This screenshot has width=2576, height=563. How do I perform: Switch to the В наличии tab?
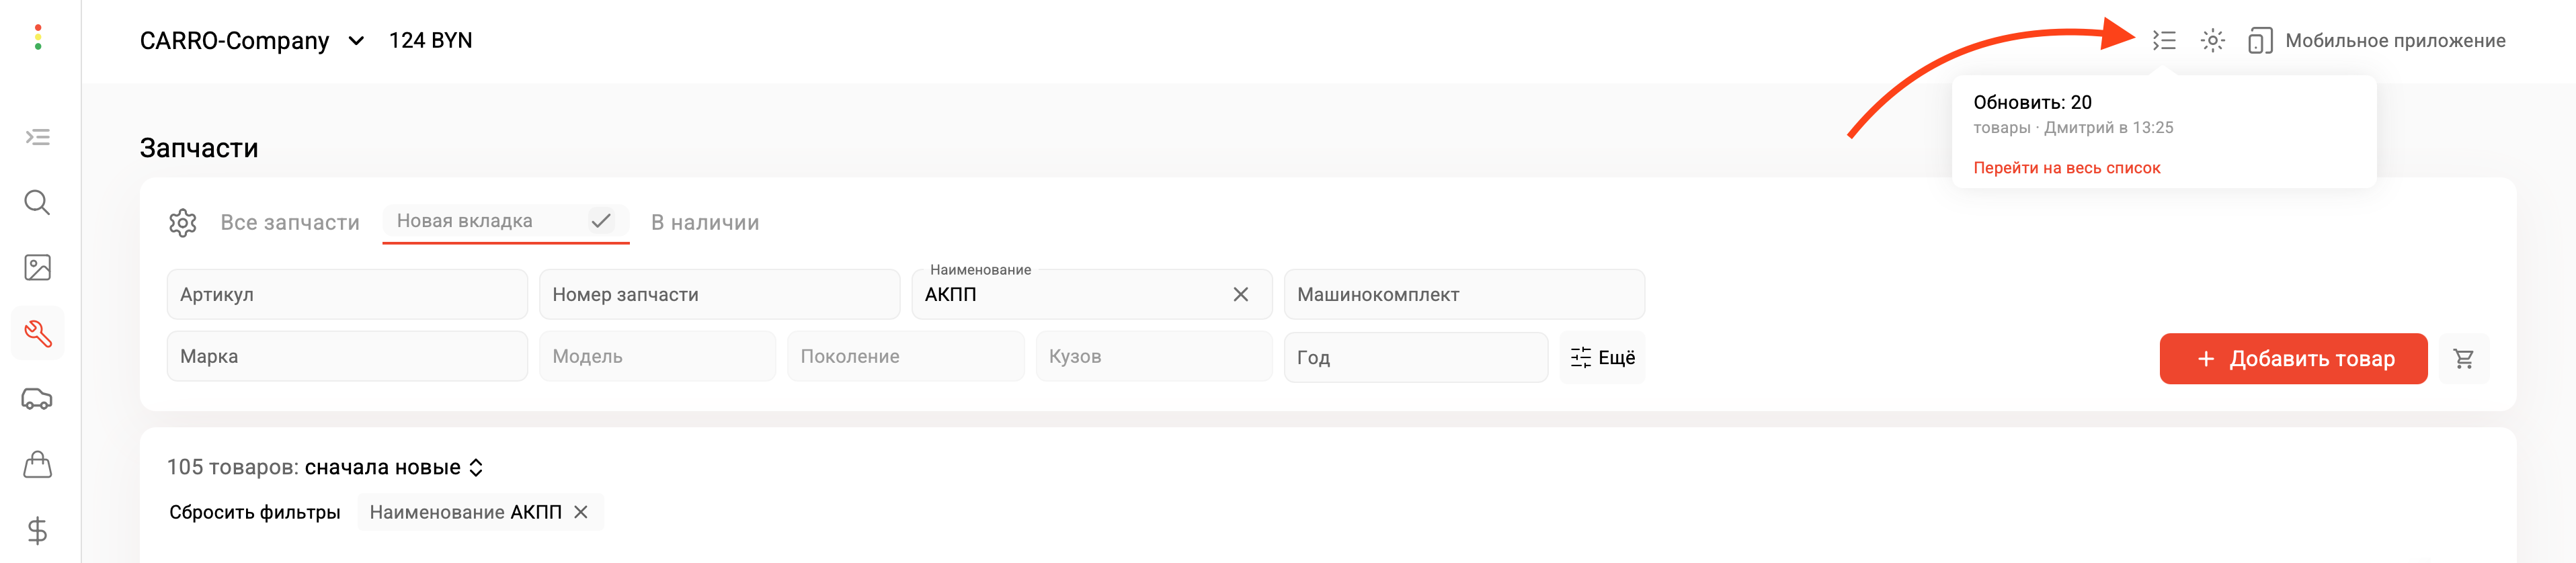click(x=704, y=222)
